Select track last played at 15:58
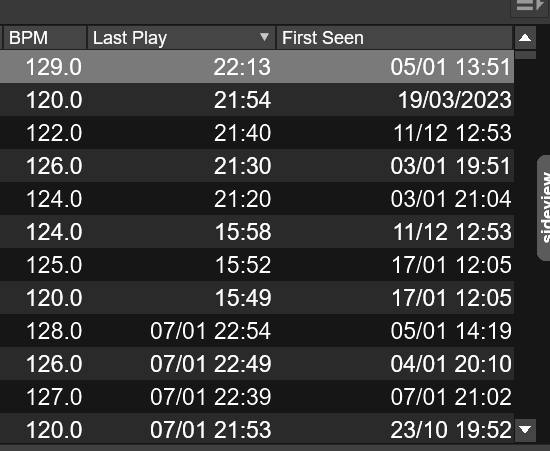The width and height of the screenshot is (550, 451). pos(257,231)
